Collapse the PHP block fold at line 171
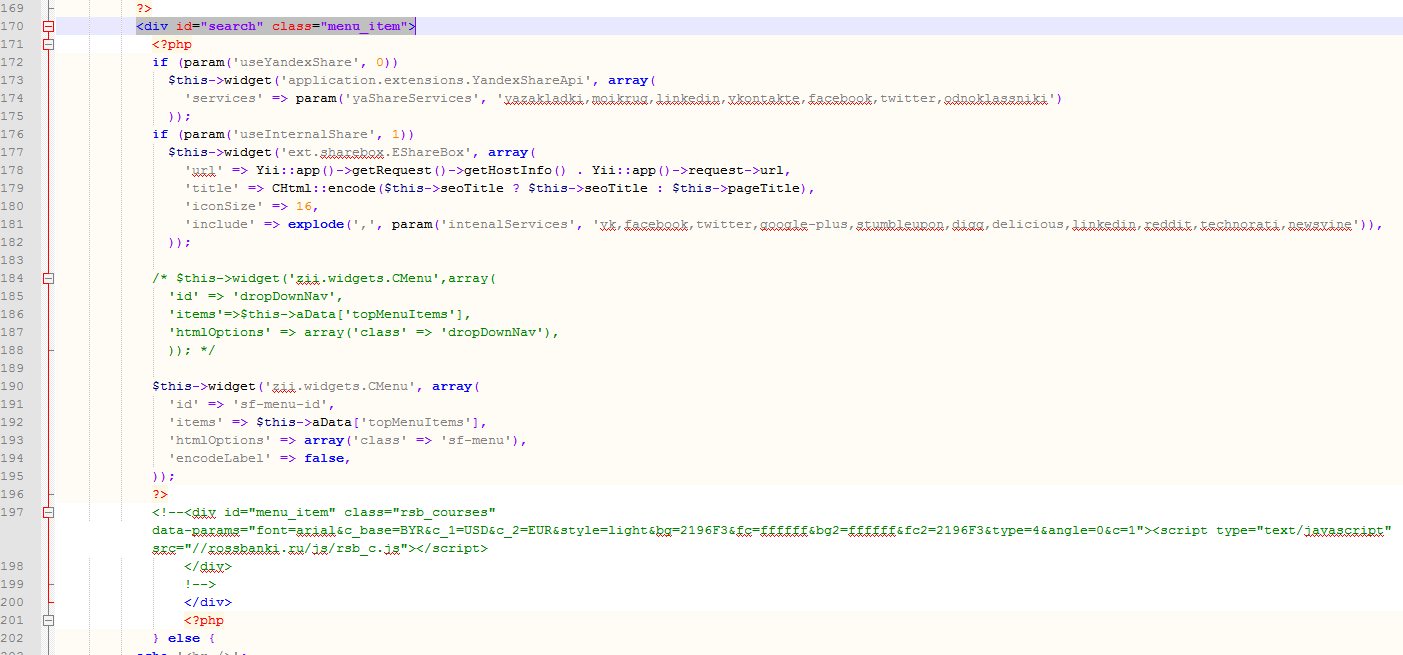1403x655 pixels. coord(48,44)
